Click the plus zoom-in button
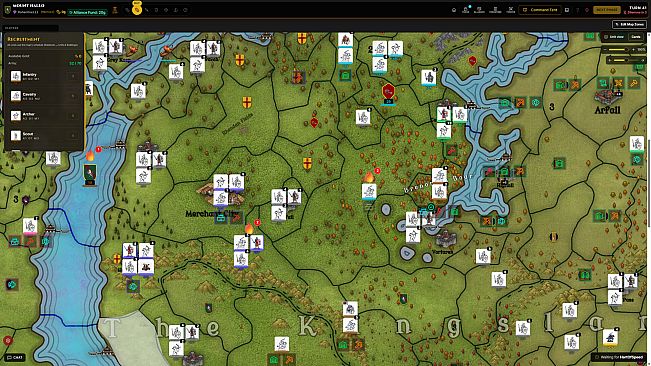This screenshot has height=366, width=651. (633, 50)
